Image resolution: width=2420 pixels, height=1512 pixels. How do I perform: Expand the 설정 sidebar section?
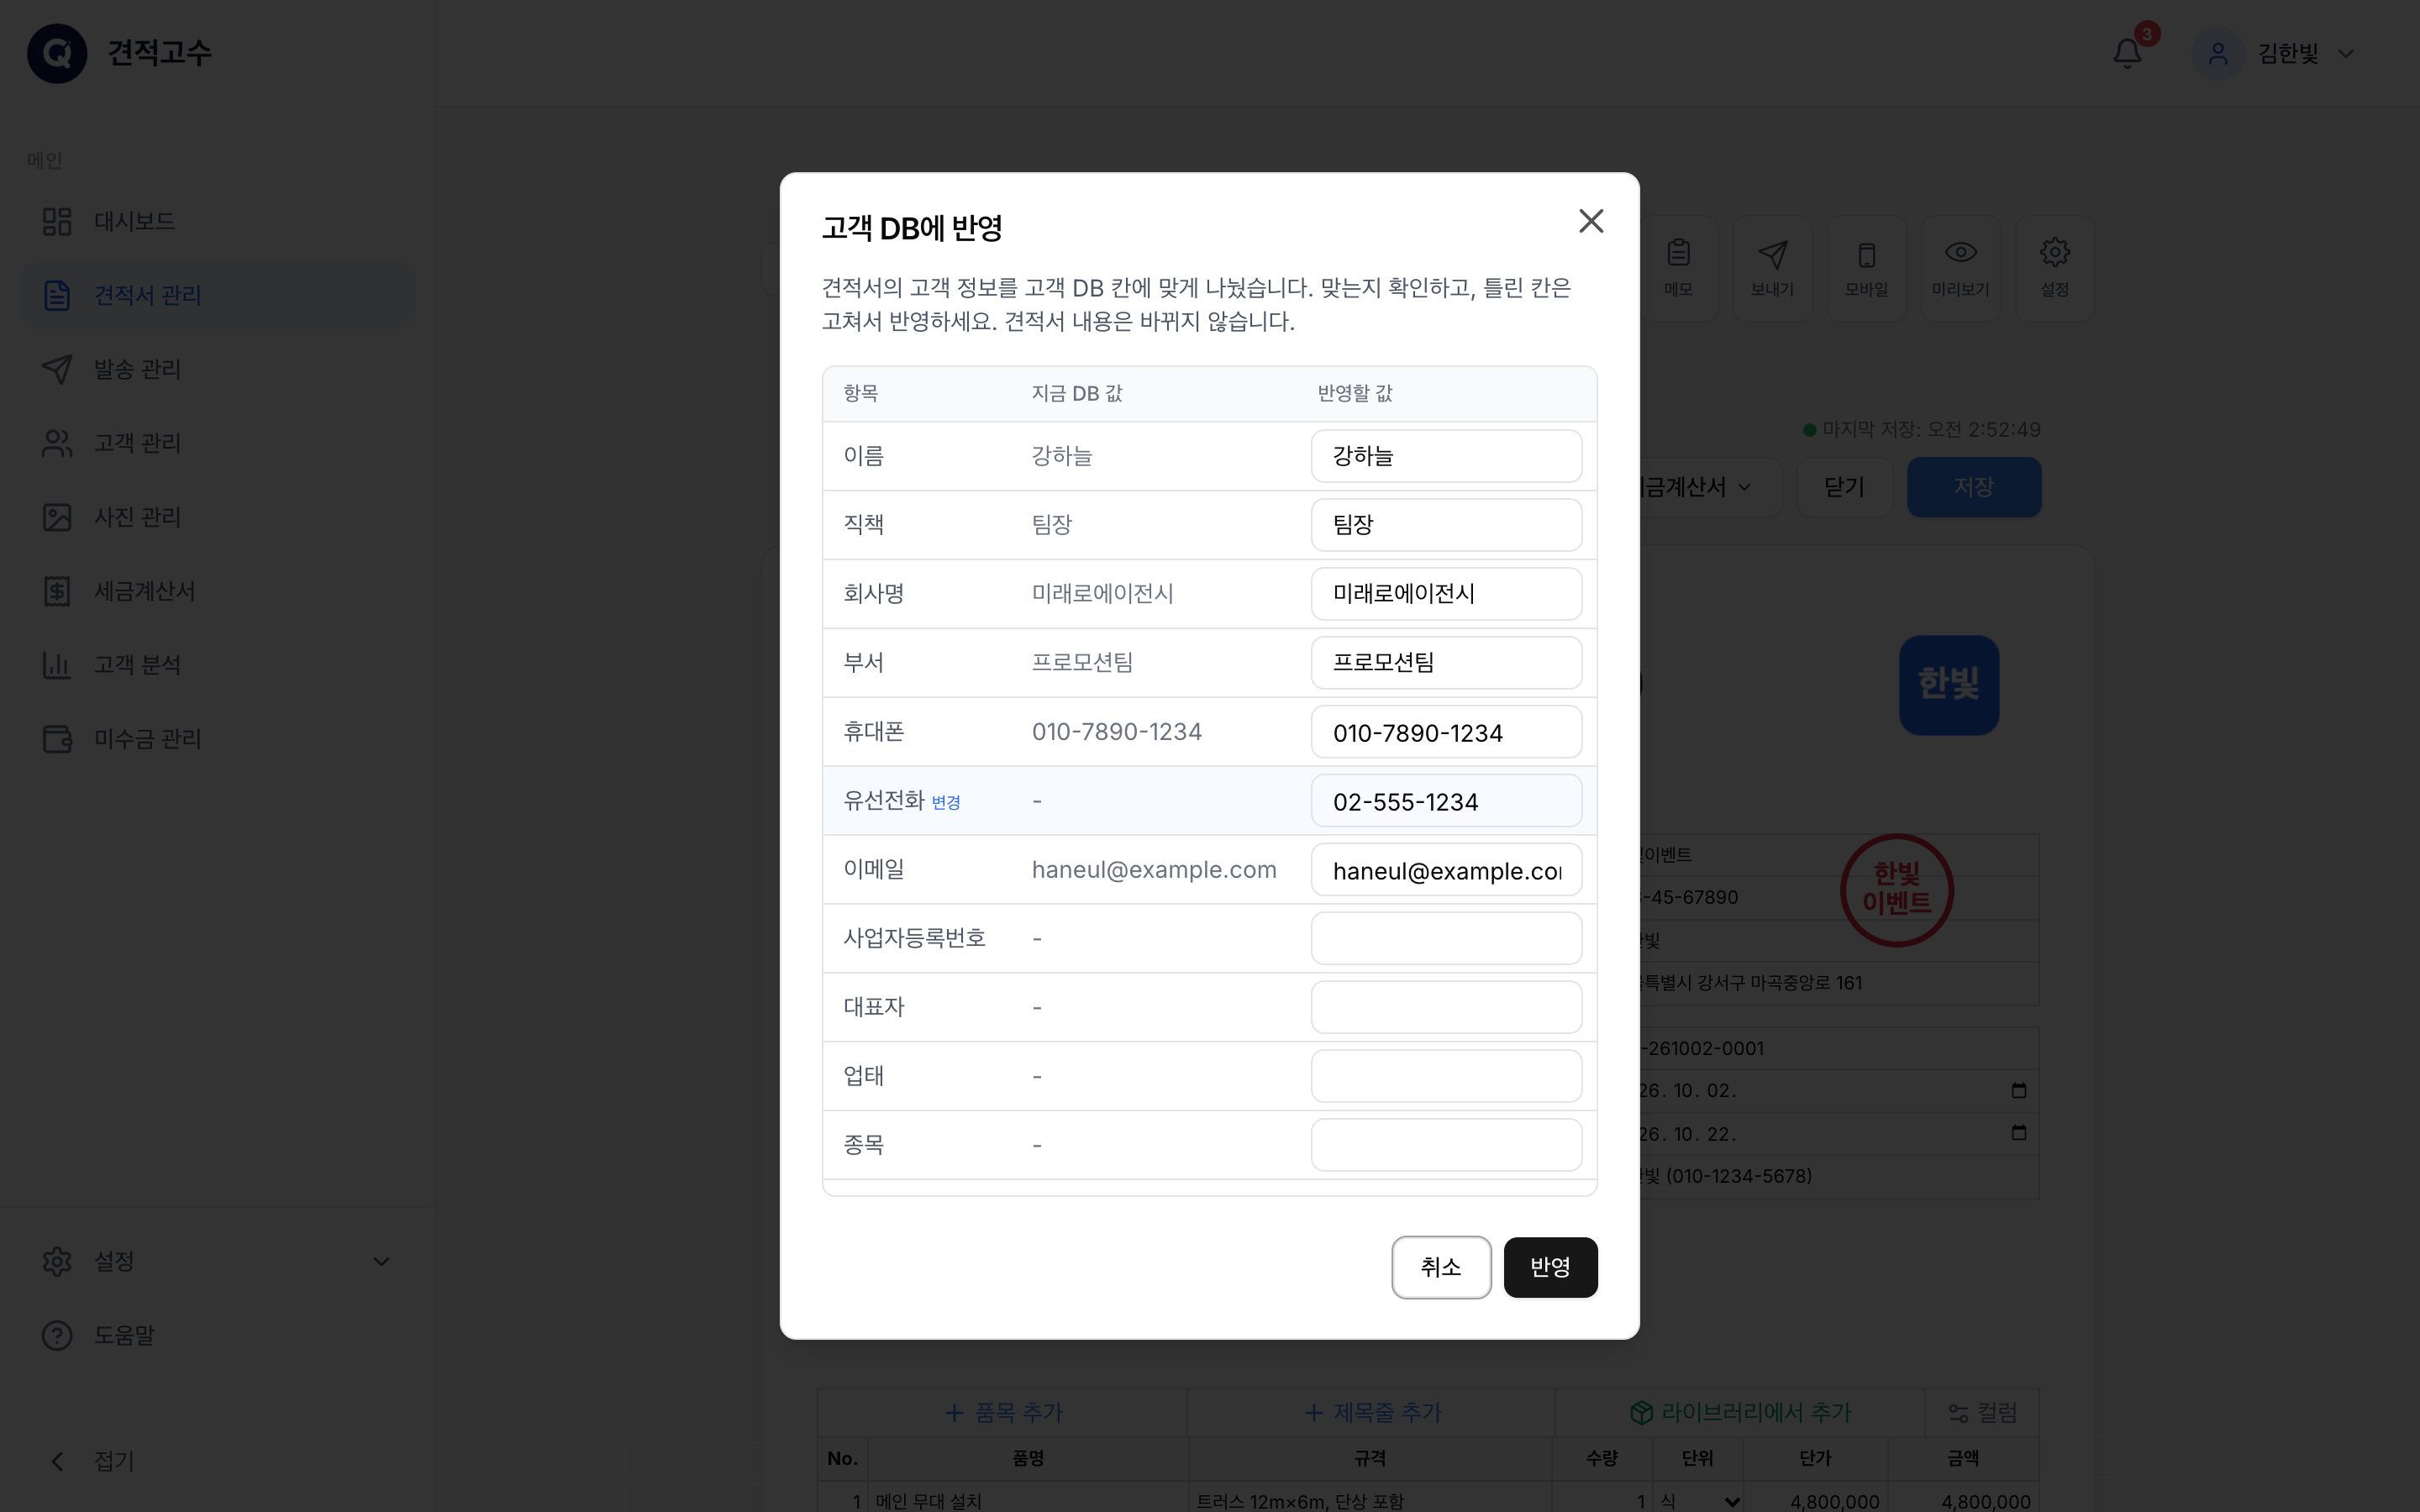point(217,1261)
